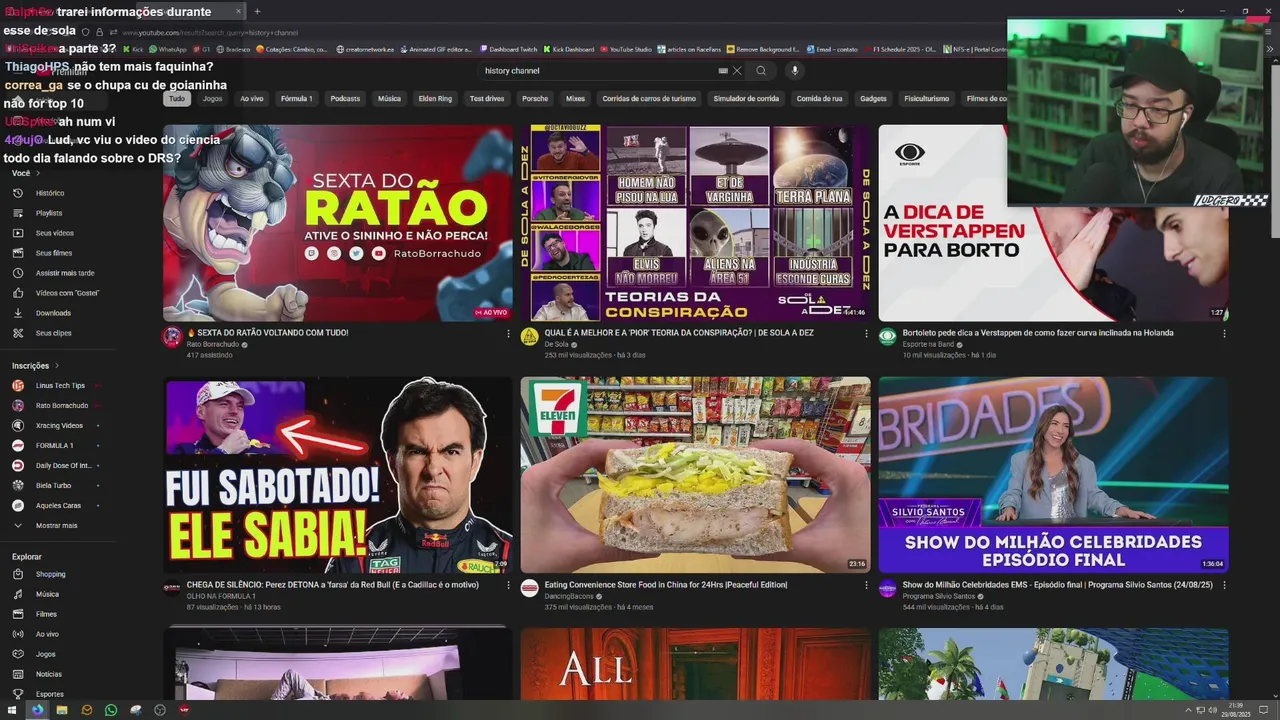
Task: Open the on-screen keyboard icon in search
Action: 723,71
